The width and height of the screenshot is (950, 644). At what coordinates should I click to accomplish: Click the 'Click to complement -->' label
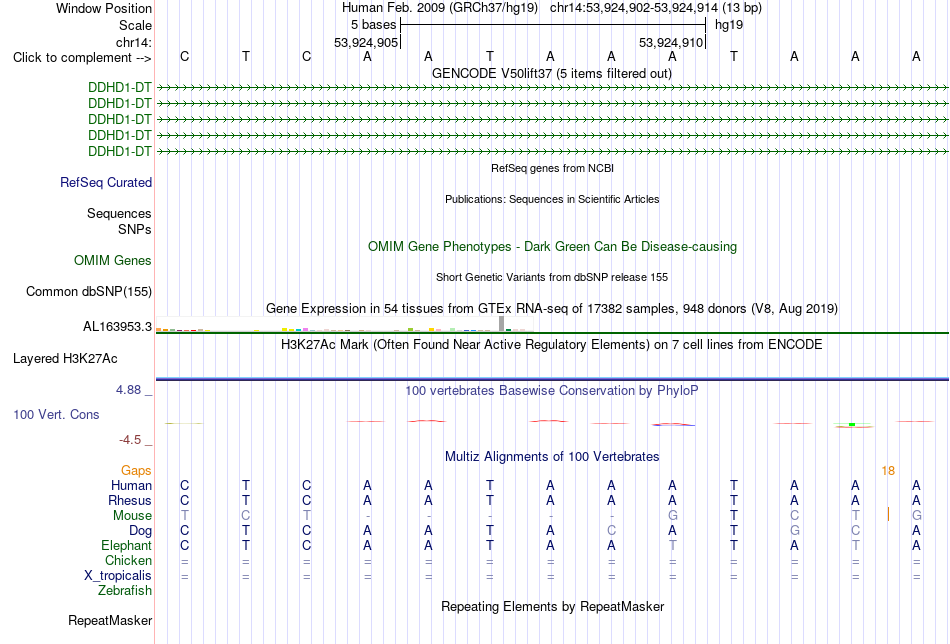(82, 58)
